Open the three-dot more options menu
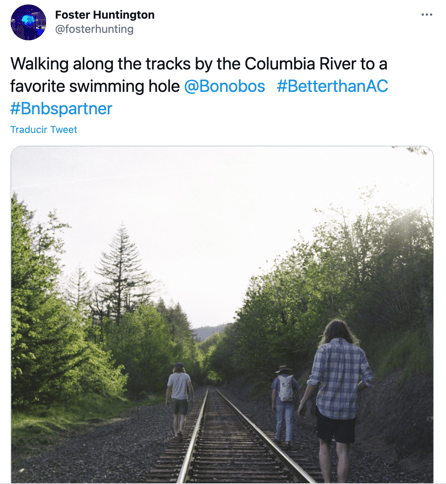This screenshot has height=484, width=446. [x=427, y=15]
